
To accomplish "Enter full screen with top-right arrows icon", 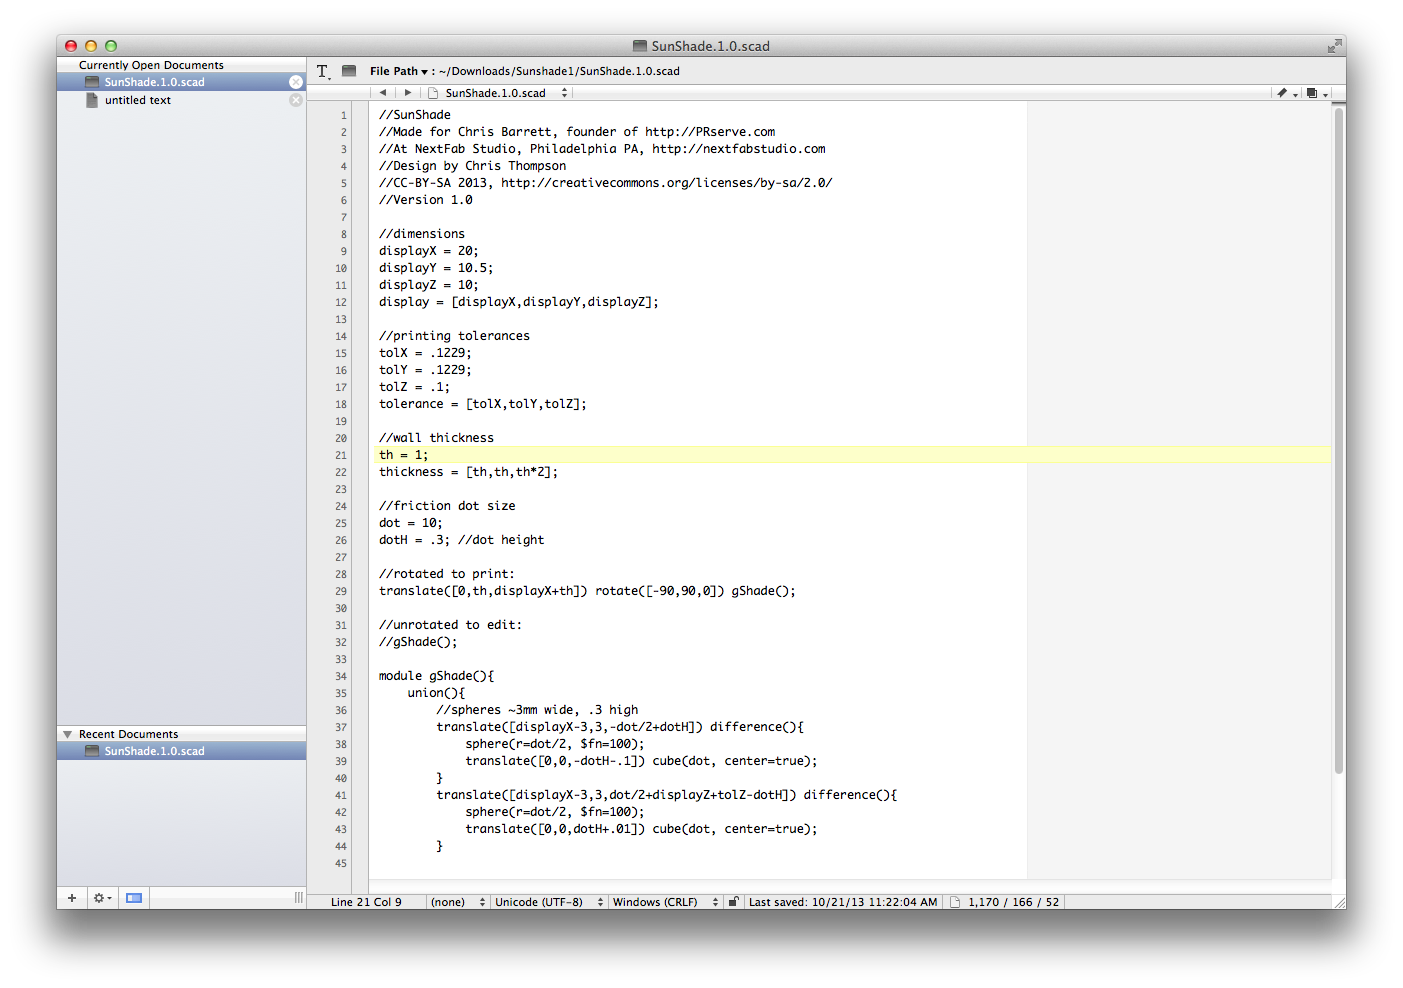I will click(1334, 46).
